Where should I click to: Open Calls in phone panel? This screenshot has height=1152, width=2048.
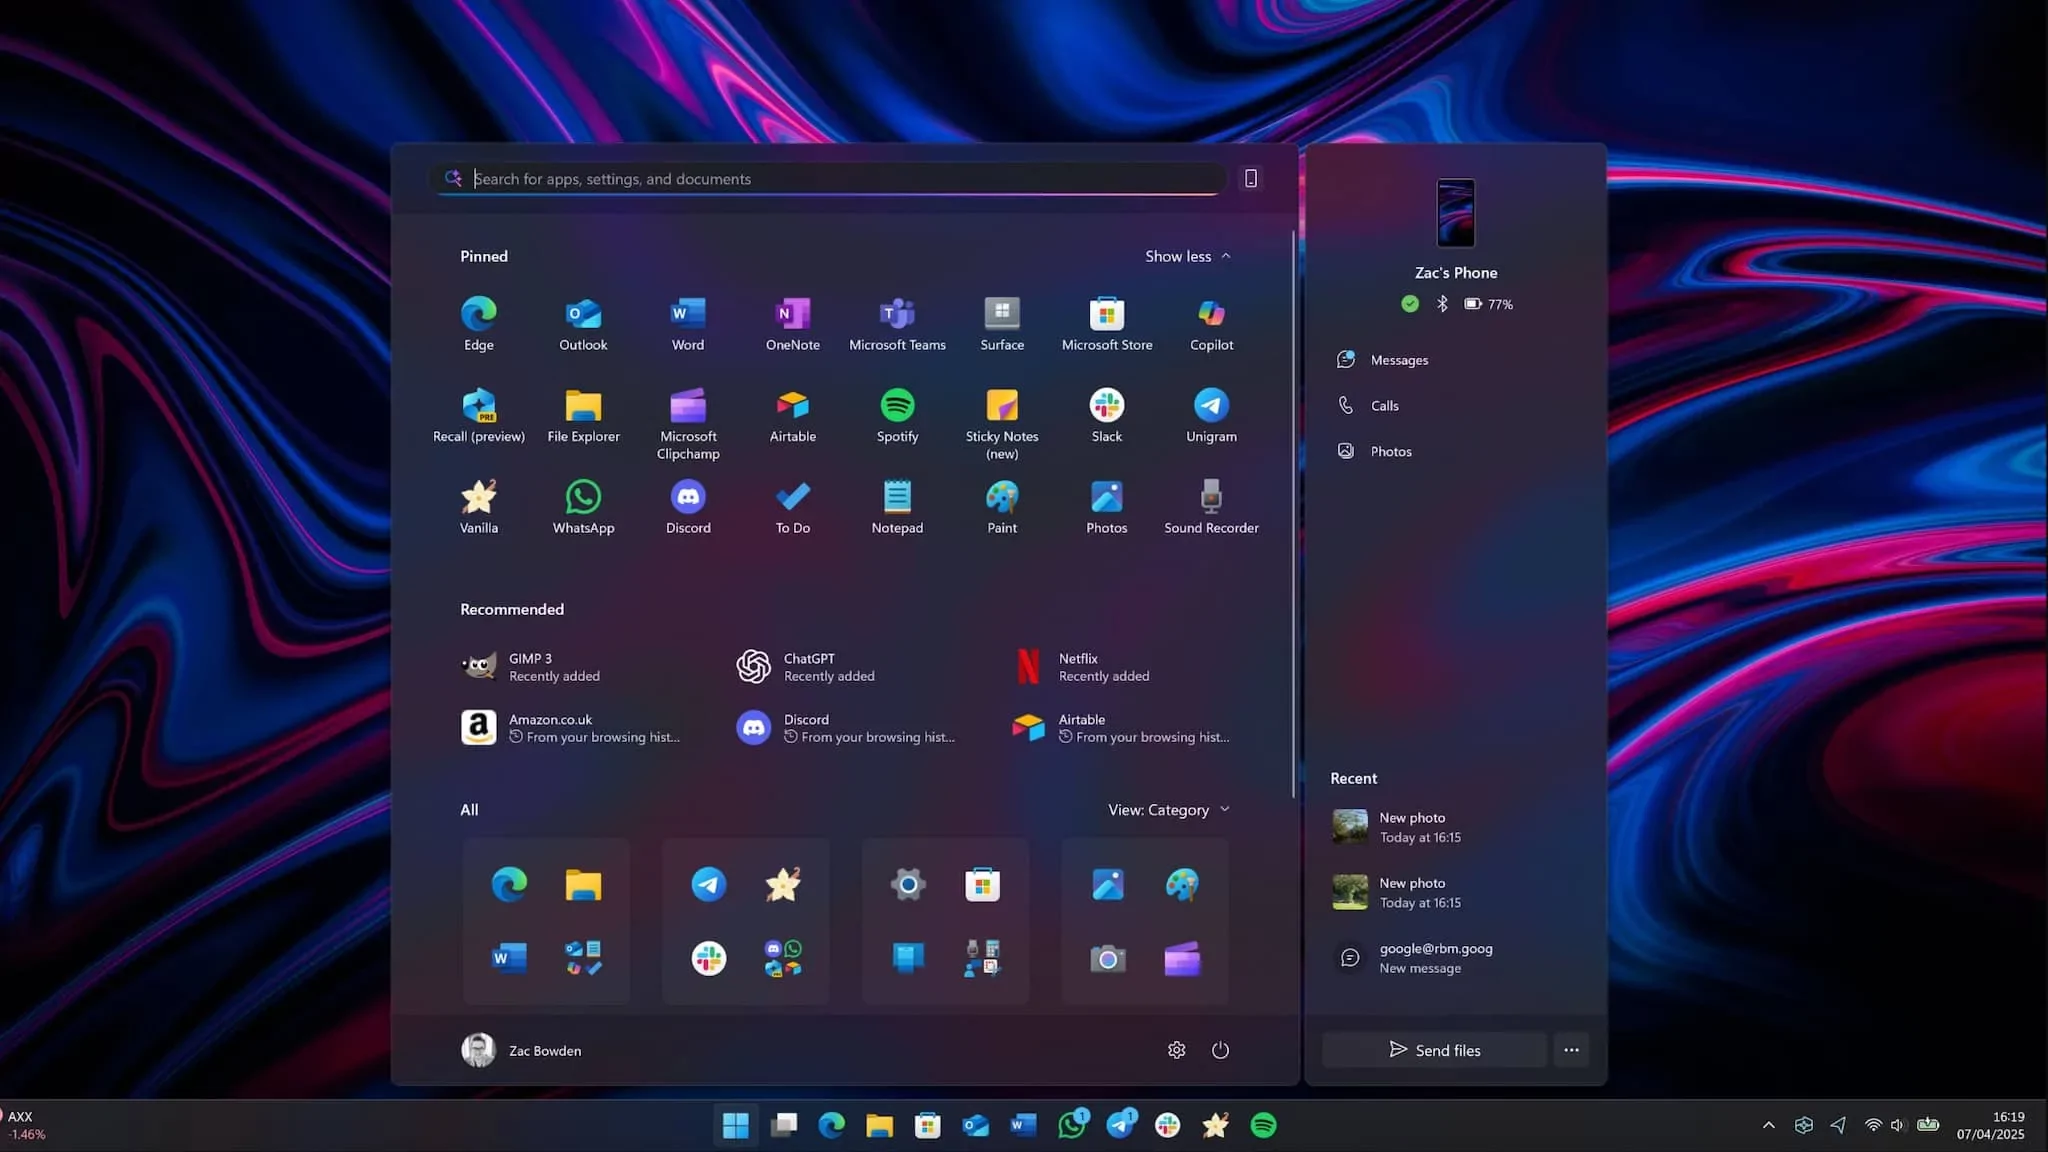point(1384,406)
